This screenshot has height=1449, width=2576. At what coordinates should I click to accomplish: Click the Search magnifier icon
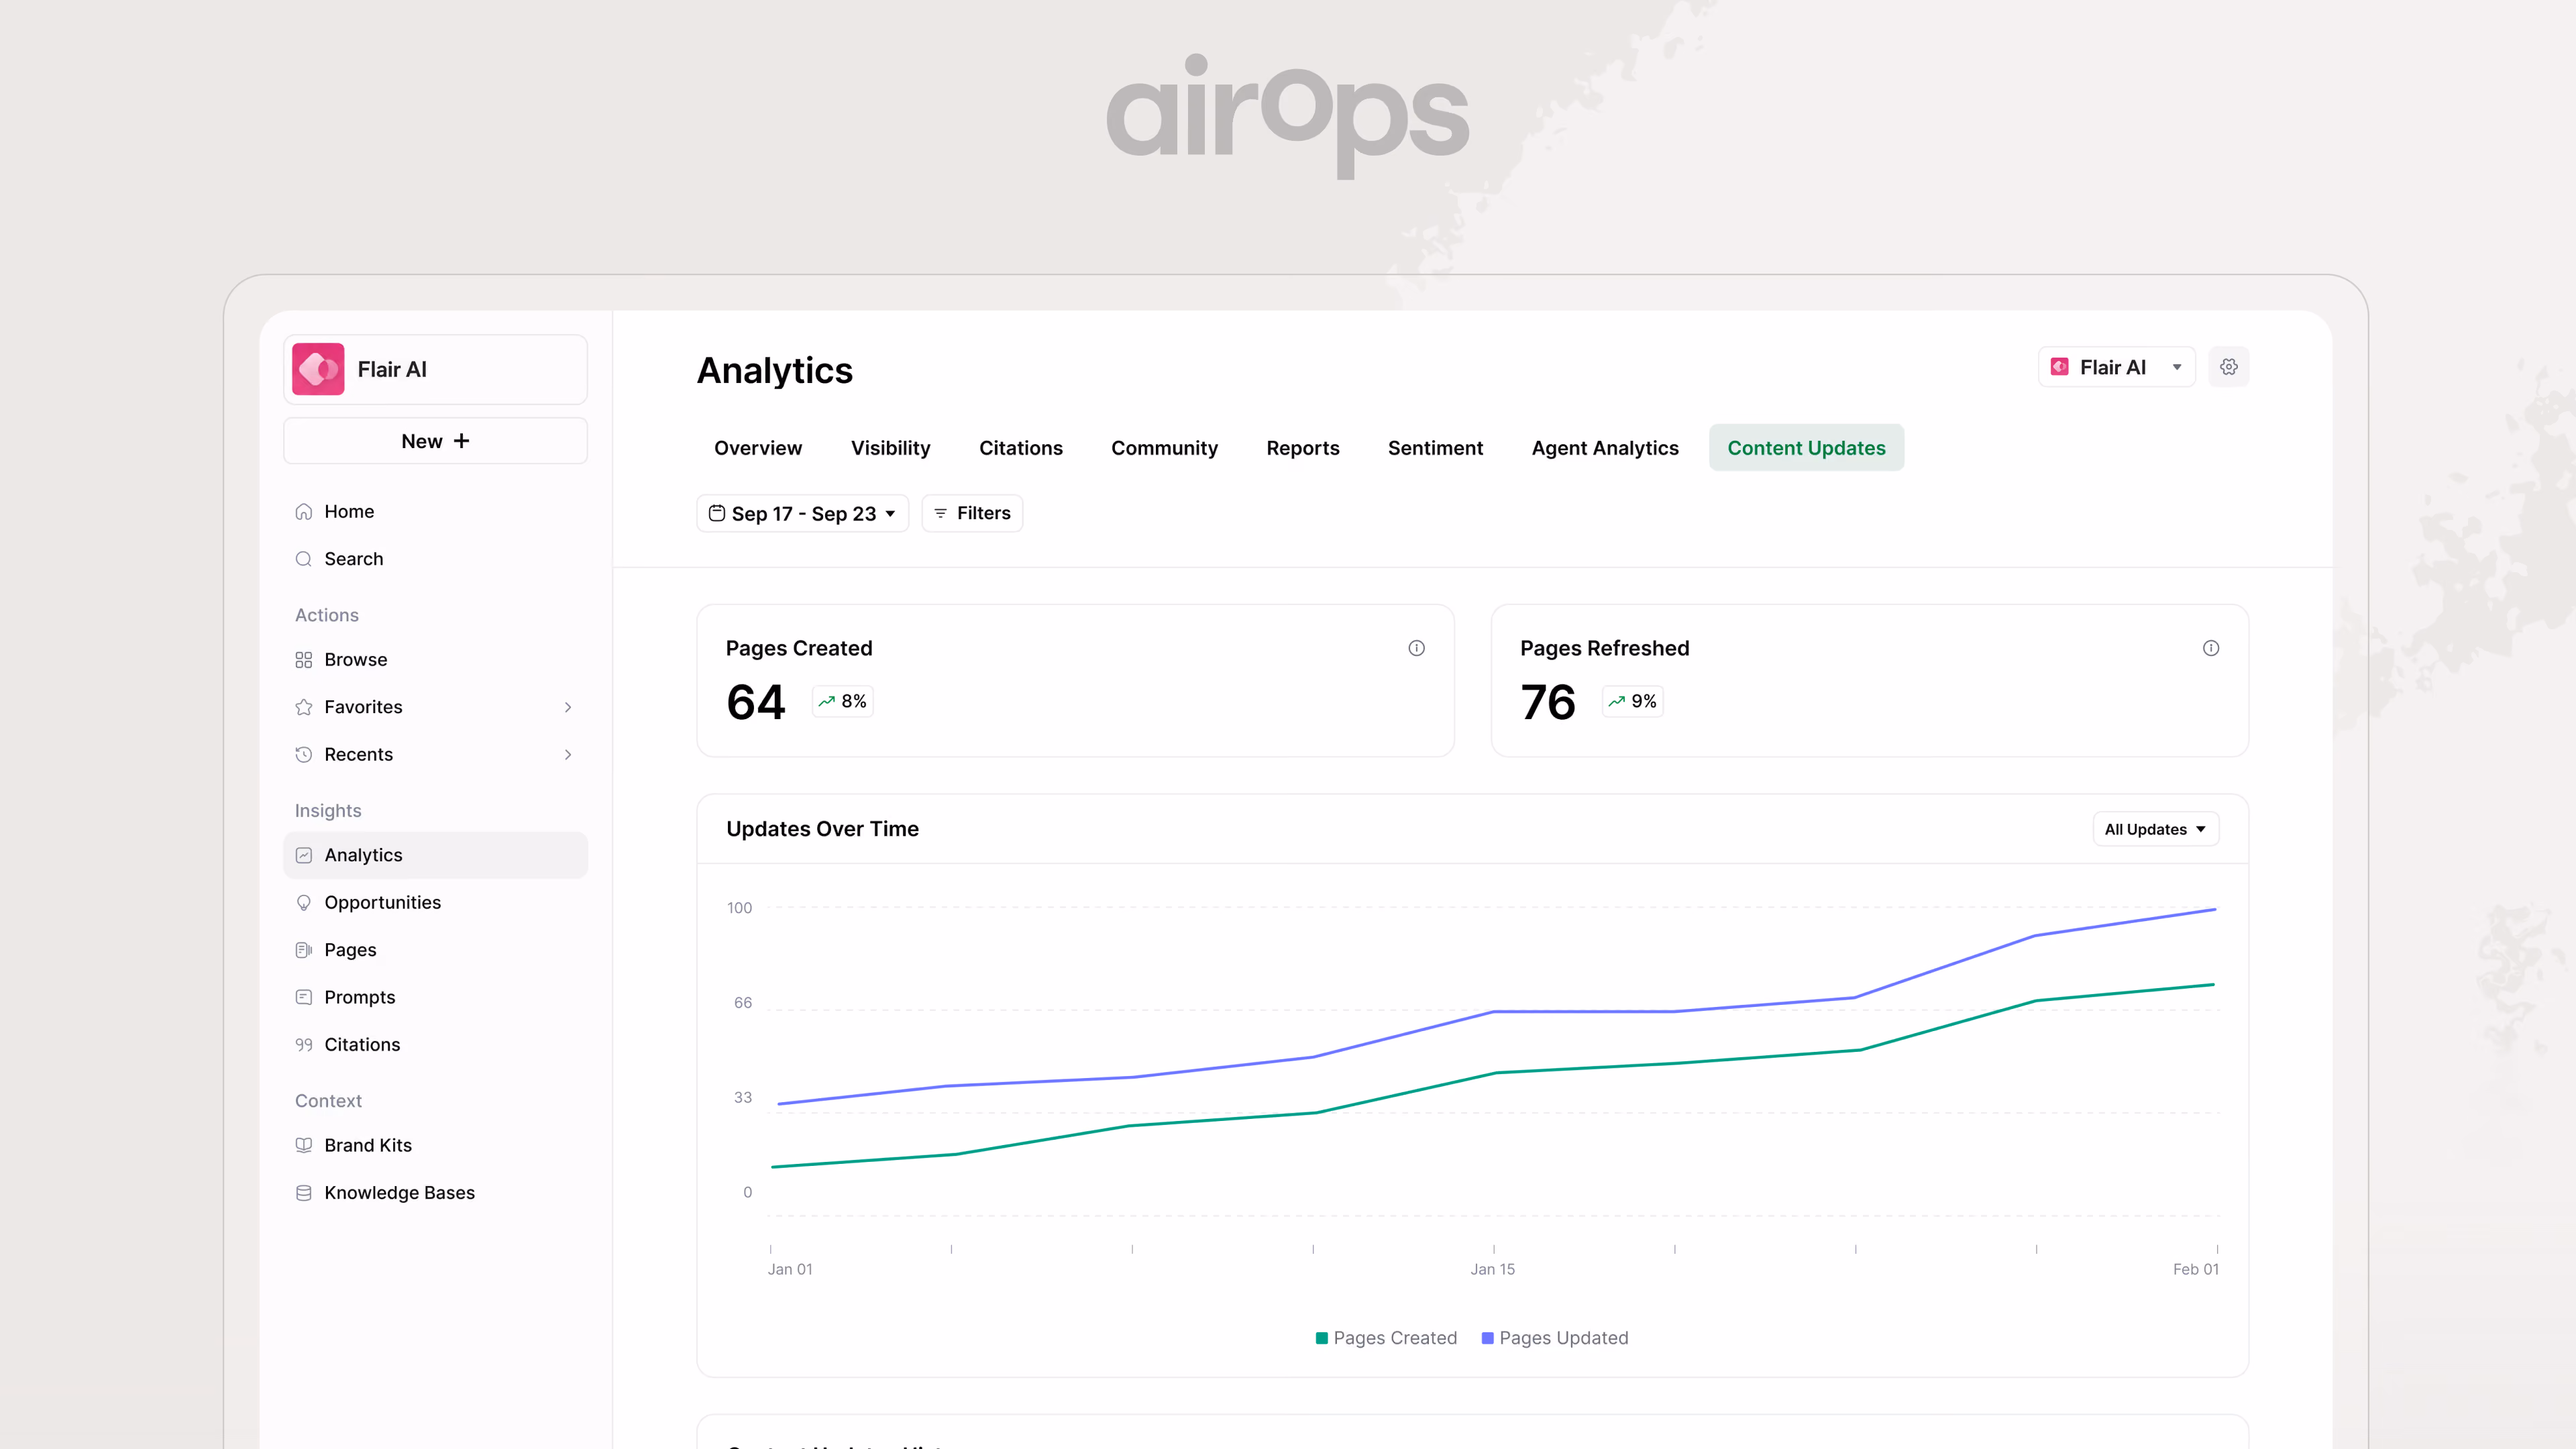(304, 559)
